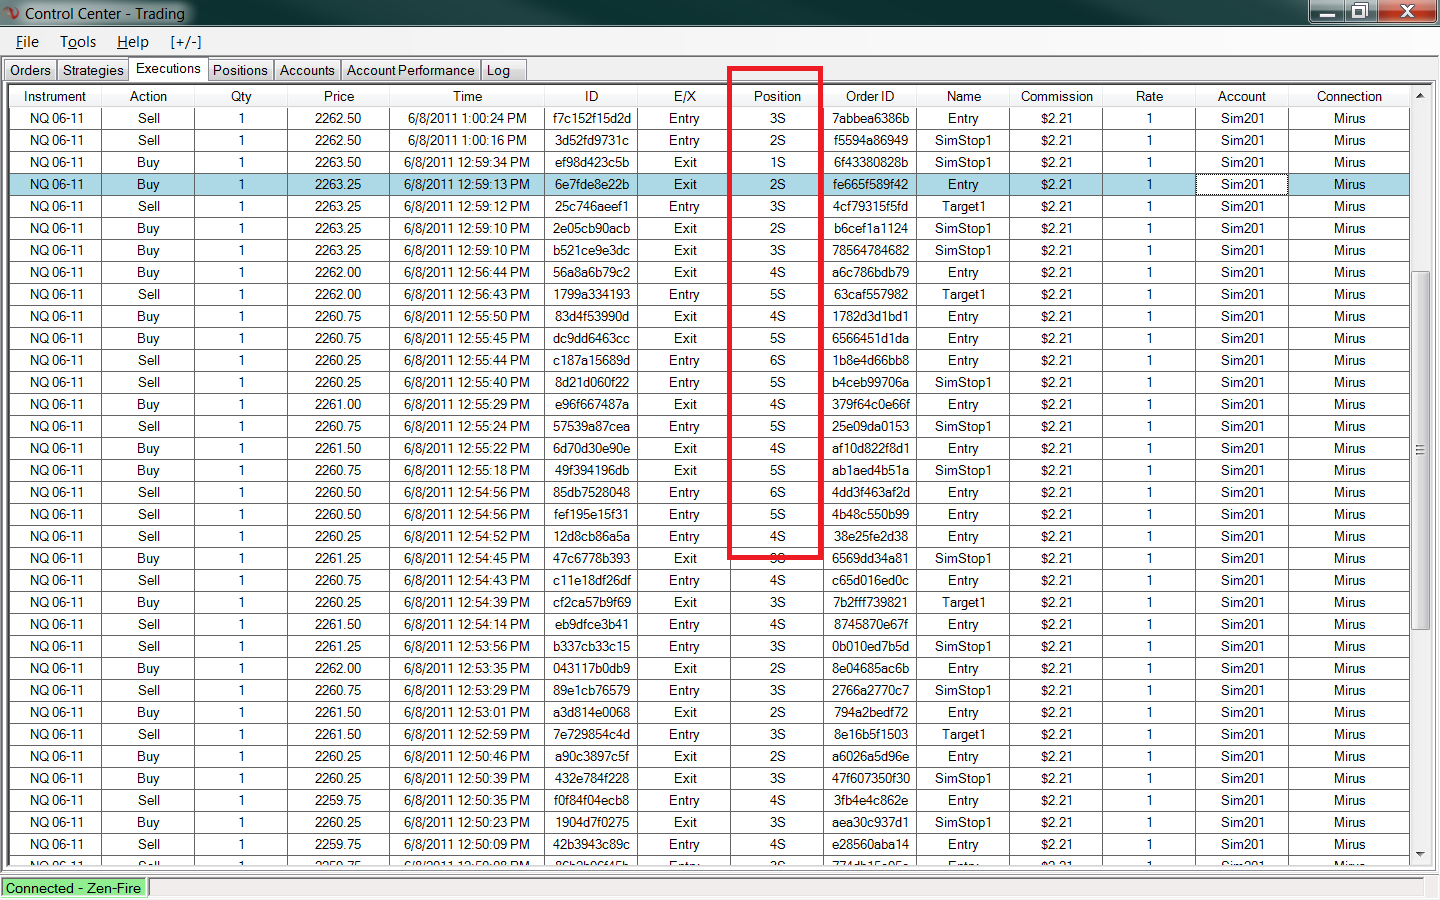The height and width of the screenshot is (900, 1440).
Task: Click the time cell 6/8/2011 12:54:43 PM
Action: pyautogui.click(x=467, y=580)
